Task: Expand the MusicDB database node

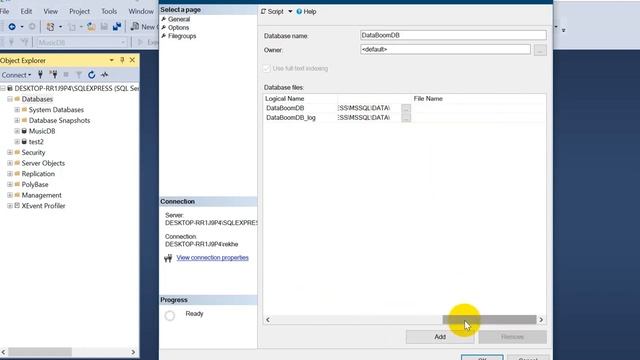Action: point(17,131)
